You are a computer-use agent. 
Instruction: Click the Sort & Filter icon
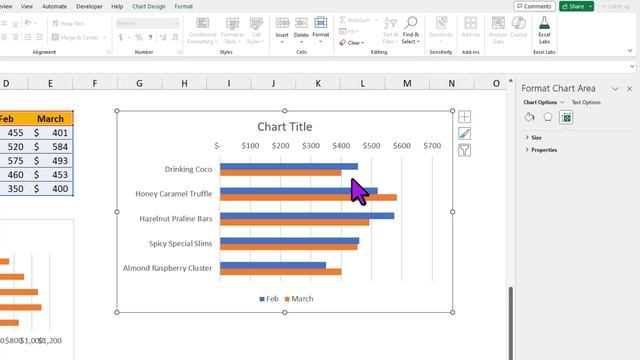tap(390, 24)
